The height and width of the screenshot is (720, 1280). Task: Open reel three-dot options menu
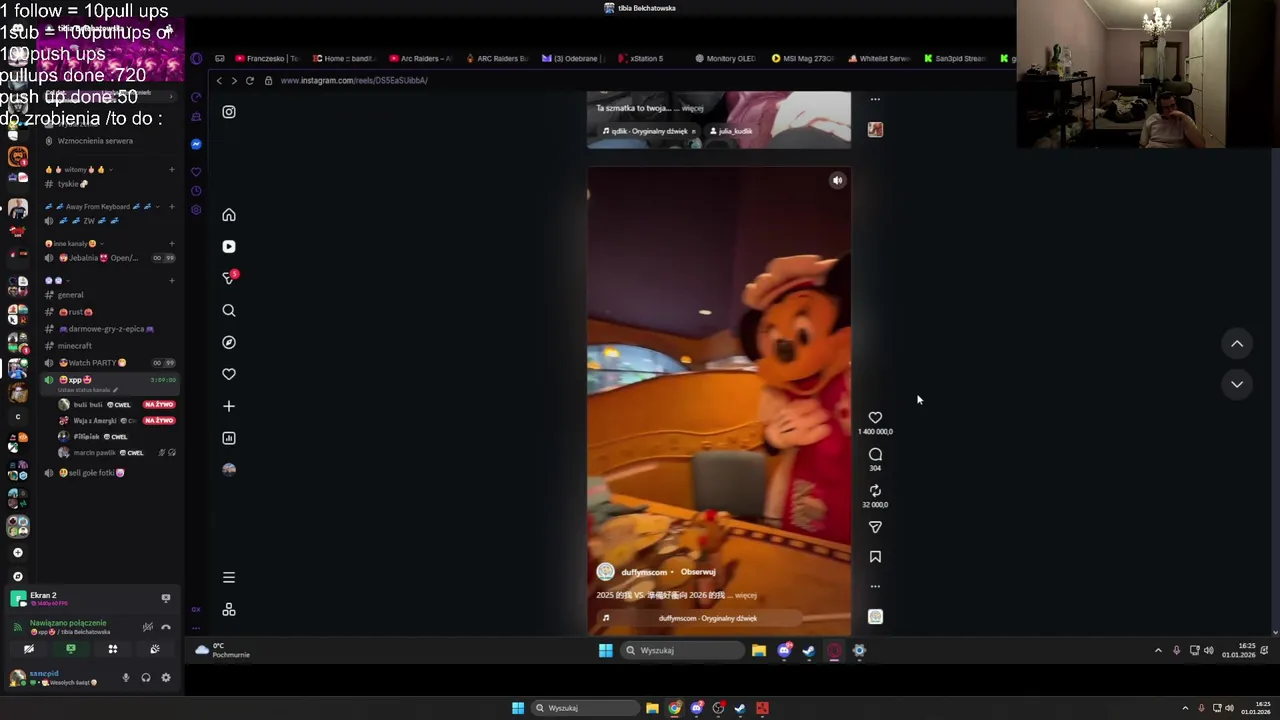pos(875,587)
